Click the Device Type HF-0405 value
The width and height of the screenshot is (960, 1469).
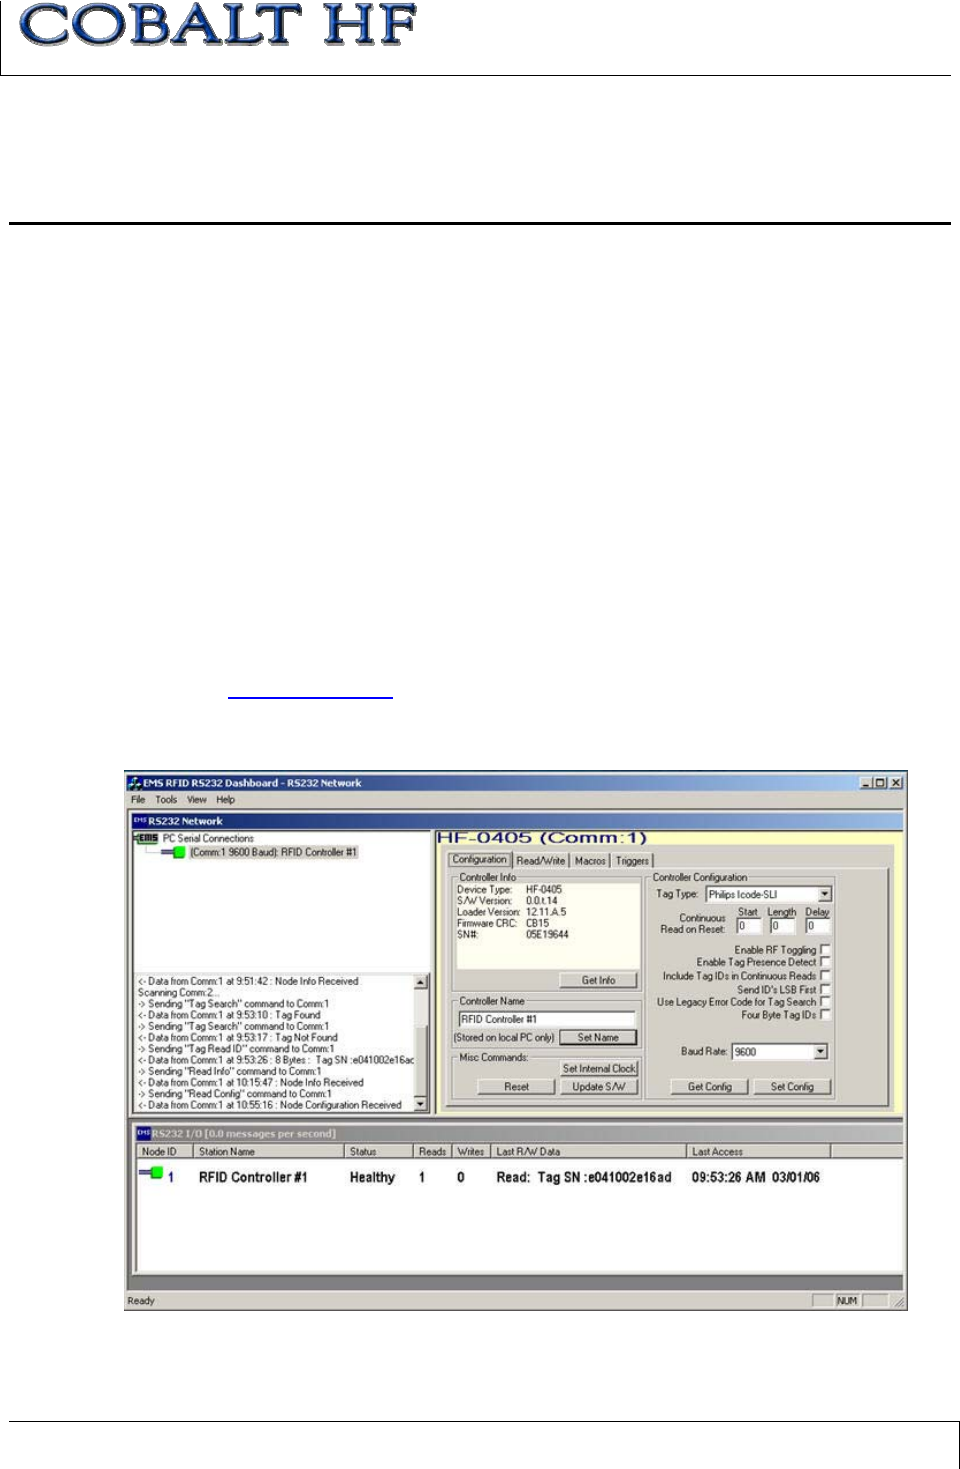(544, 889)
